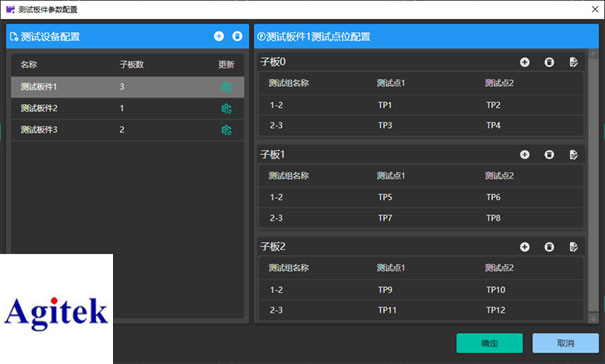Click update gear icon for 测试板件1

[x=226, y=87]
